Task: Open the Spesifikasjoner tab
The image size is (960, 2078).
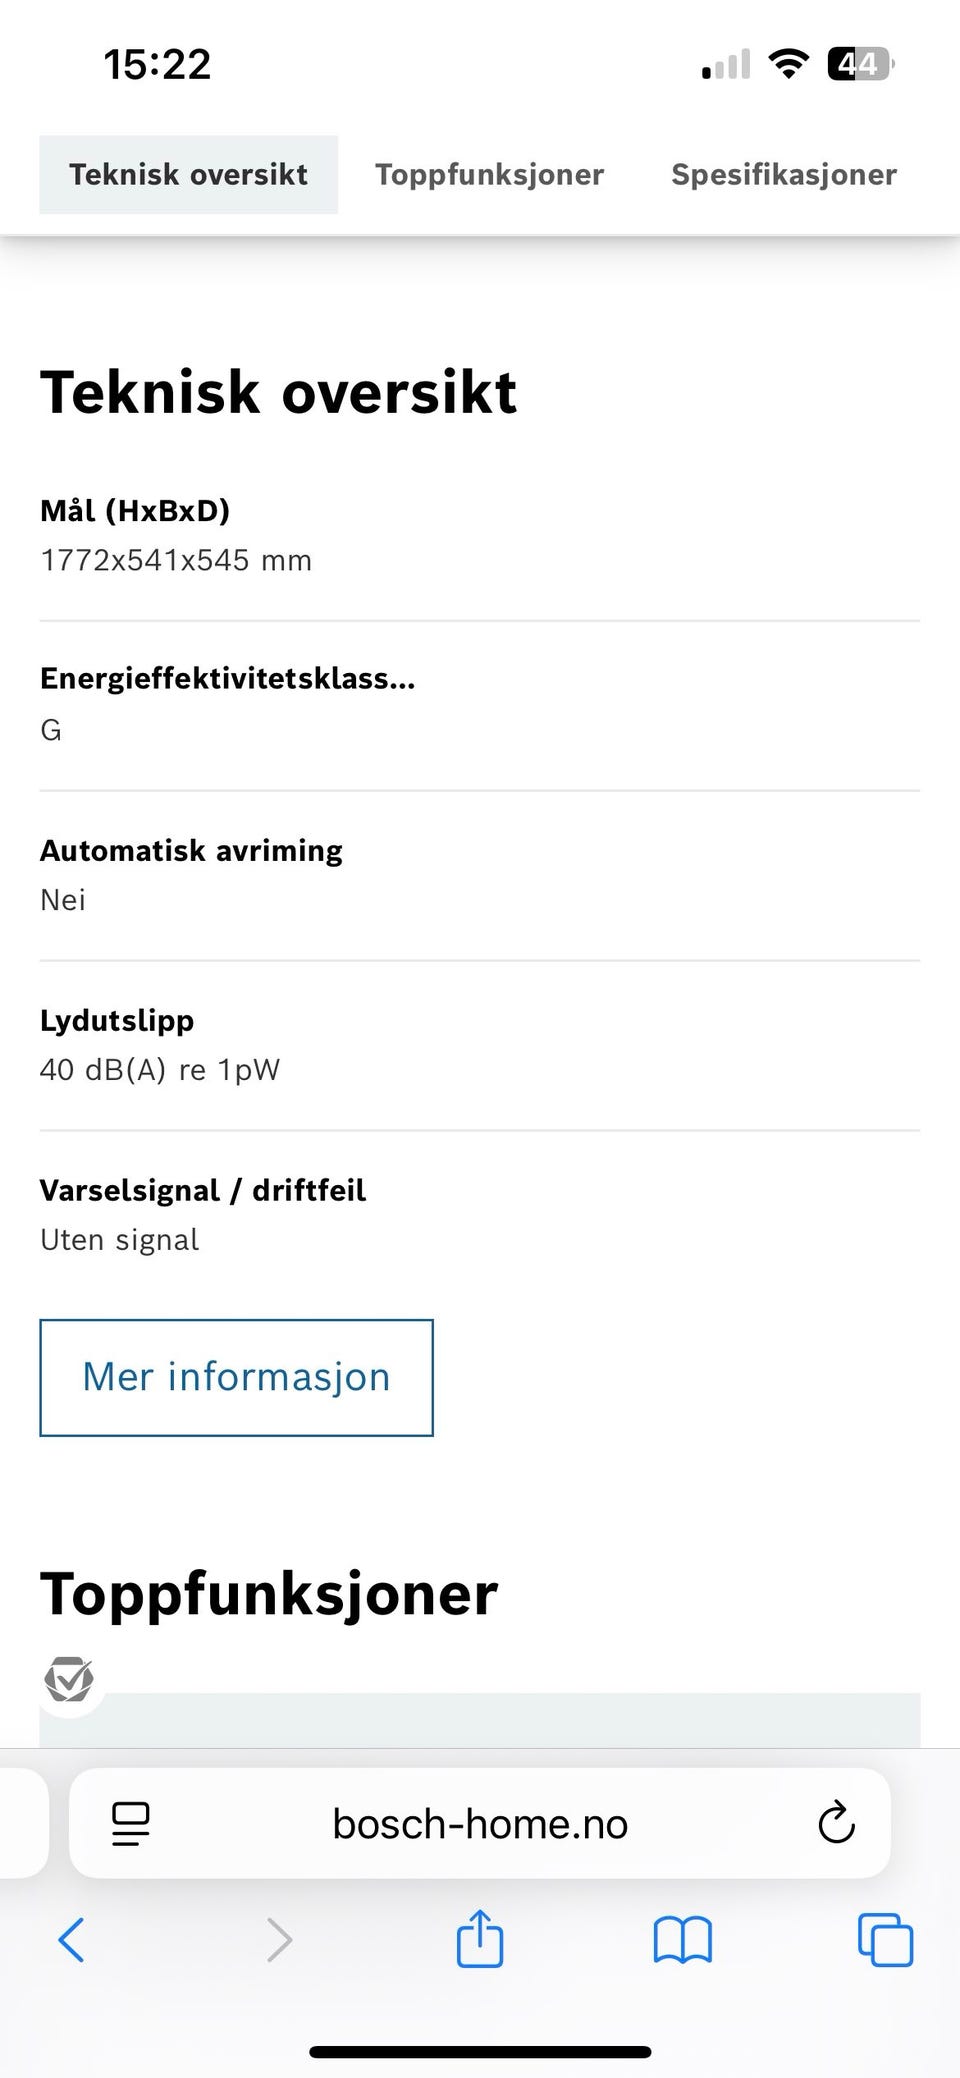Action: tap(783, 175)
